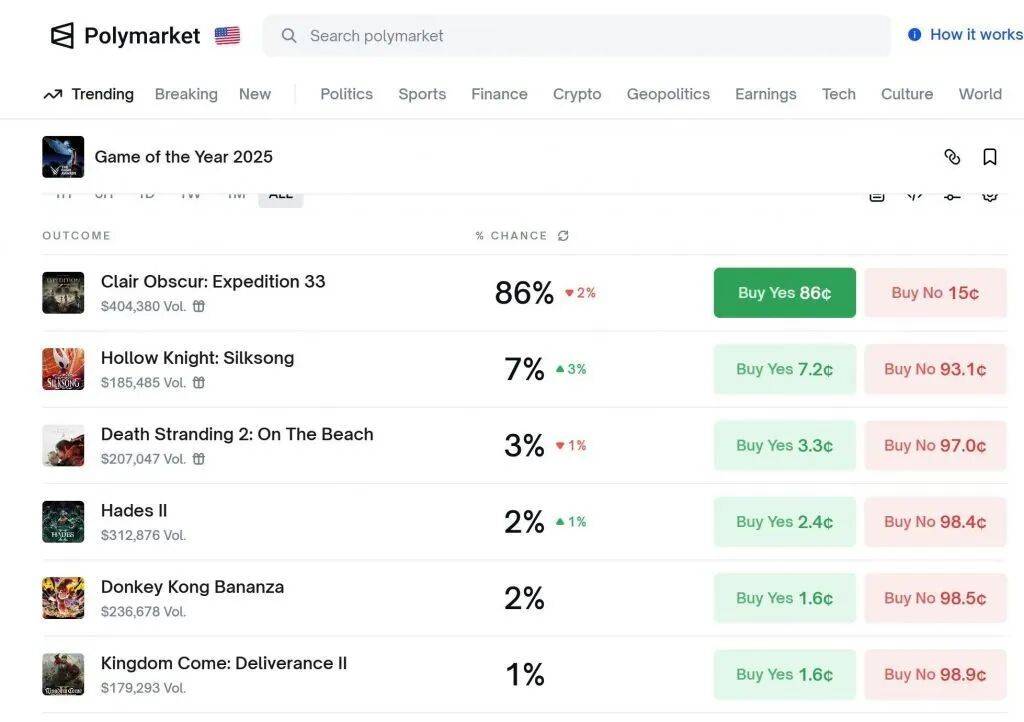The image size is (1024, 722).
Task: Click the info icon beside How it works
Action: [914, 35]
